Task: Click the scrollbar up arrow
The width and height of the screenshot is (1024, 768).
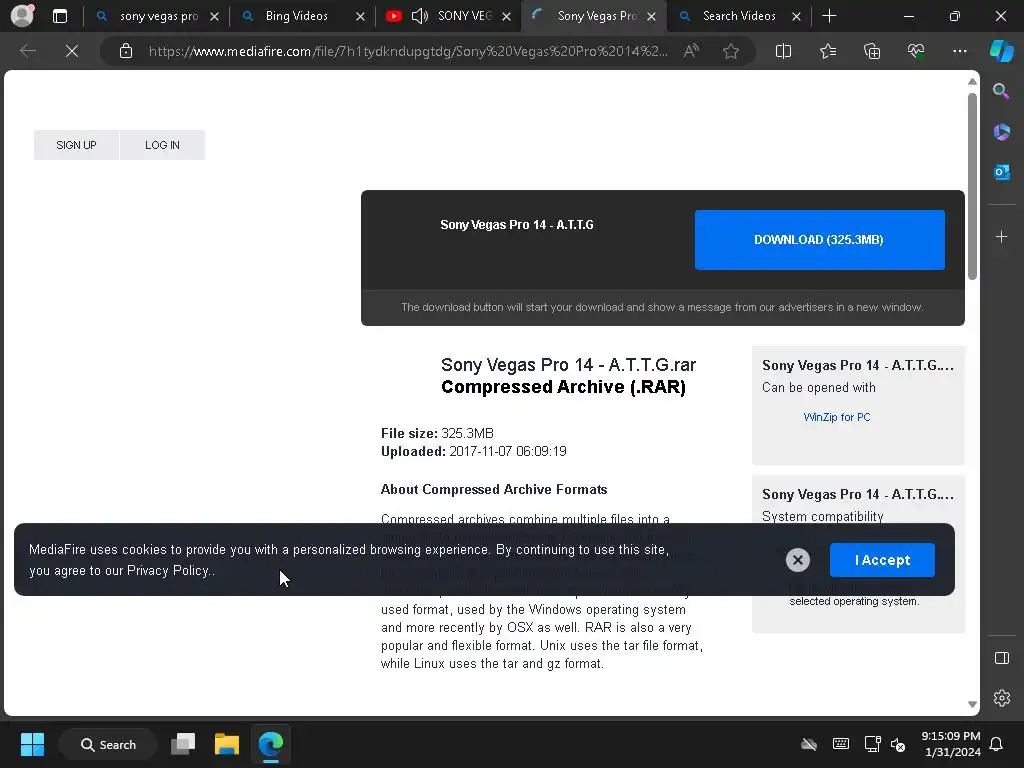Action: (x=972, y=82)
